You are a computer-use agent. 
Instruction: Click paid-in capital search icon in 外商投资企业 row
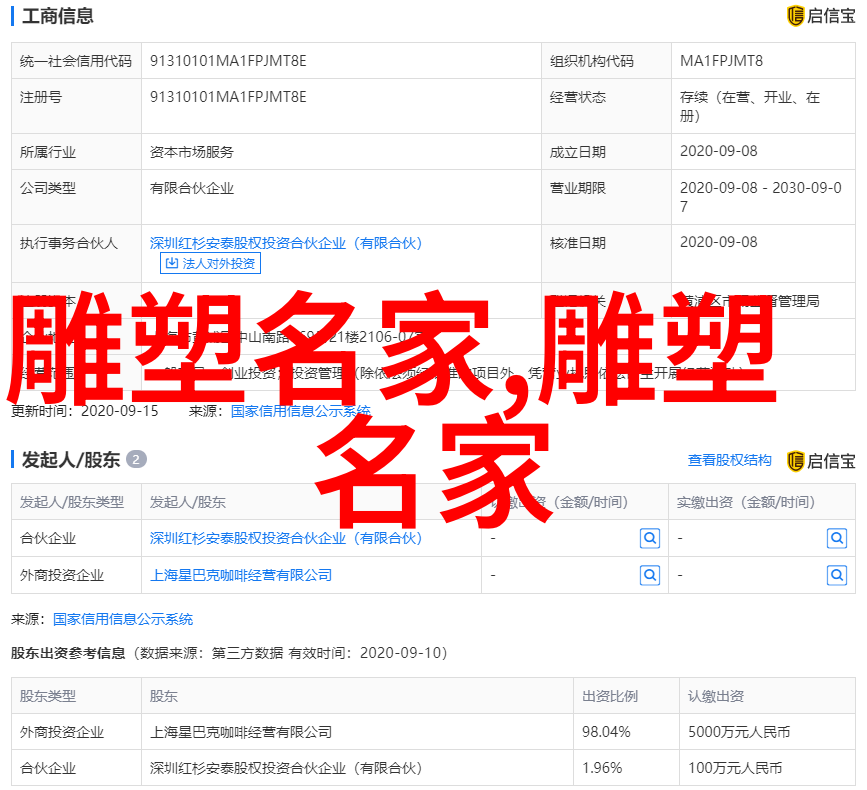837,576
